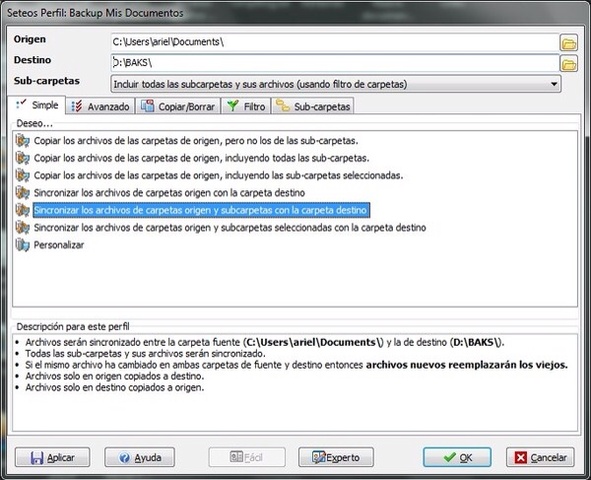Click the disabled Fácil mode button
This screenshot has width=591, height=480.
tap(247, 457)
